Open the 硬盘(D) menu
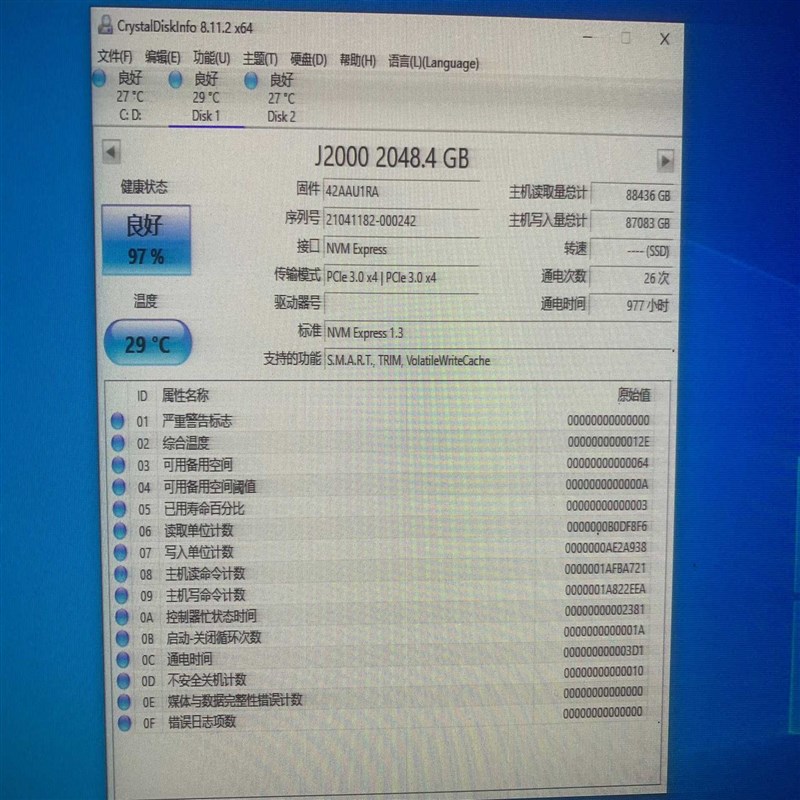 tap(308, 60)
